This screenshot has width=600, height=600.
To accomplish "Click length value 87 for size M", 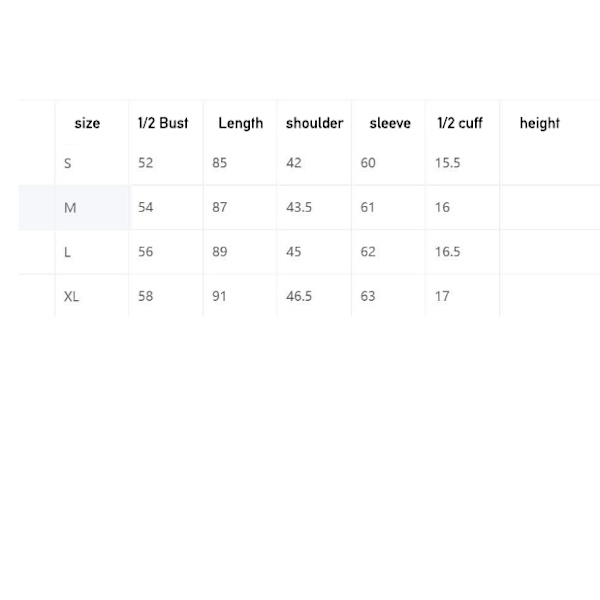I will pyautogui.click(x=220, y=207).
